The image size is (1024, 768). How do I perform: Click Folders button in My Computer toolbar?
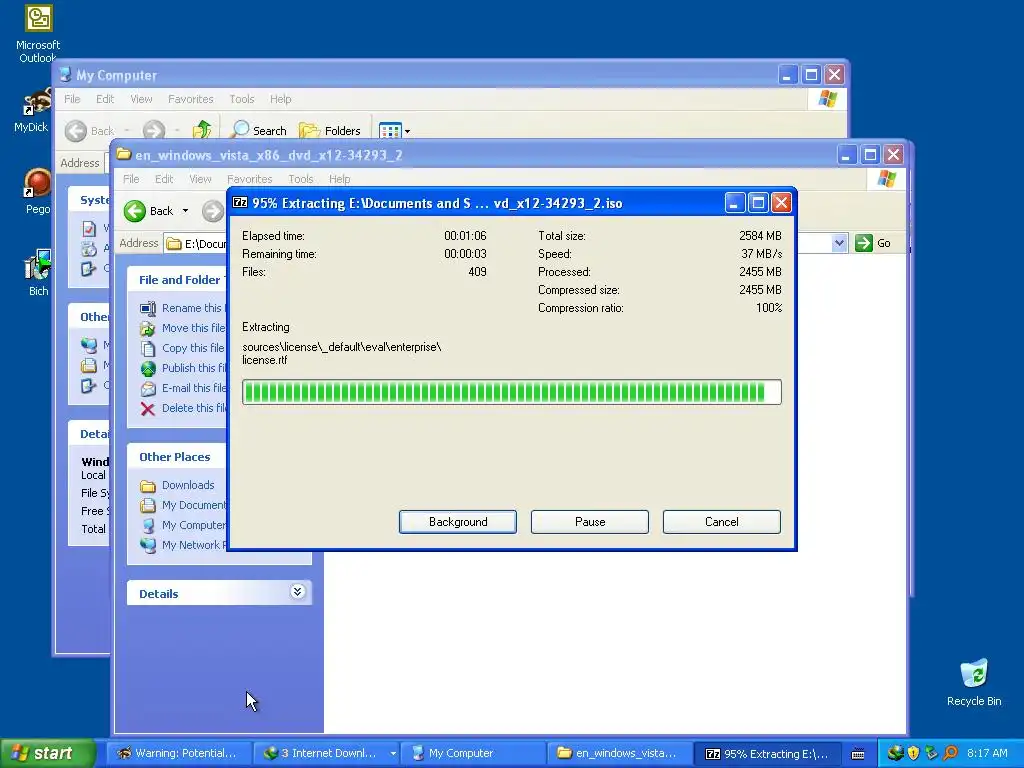(x=330, y=131)
